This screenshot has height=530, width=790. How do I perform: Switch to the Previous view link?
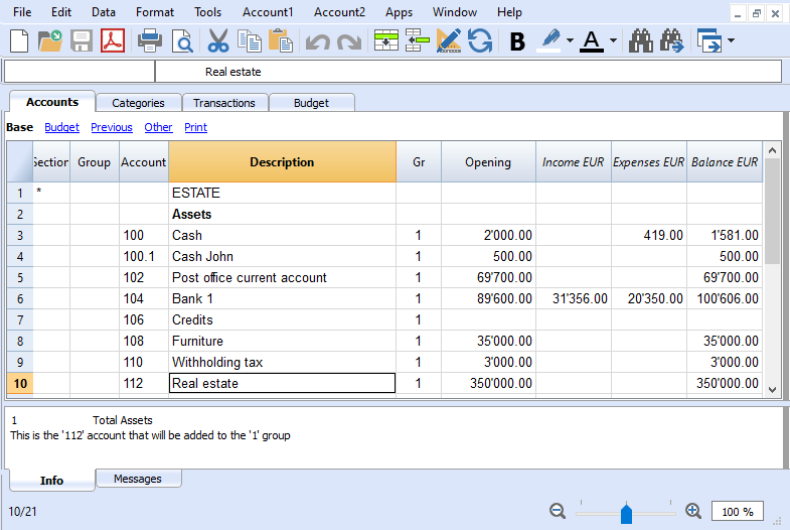coord(112,127)
